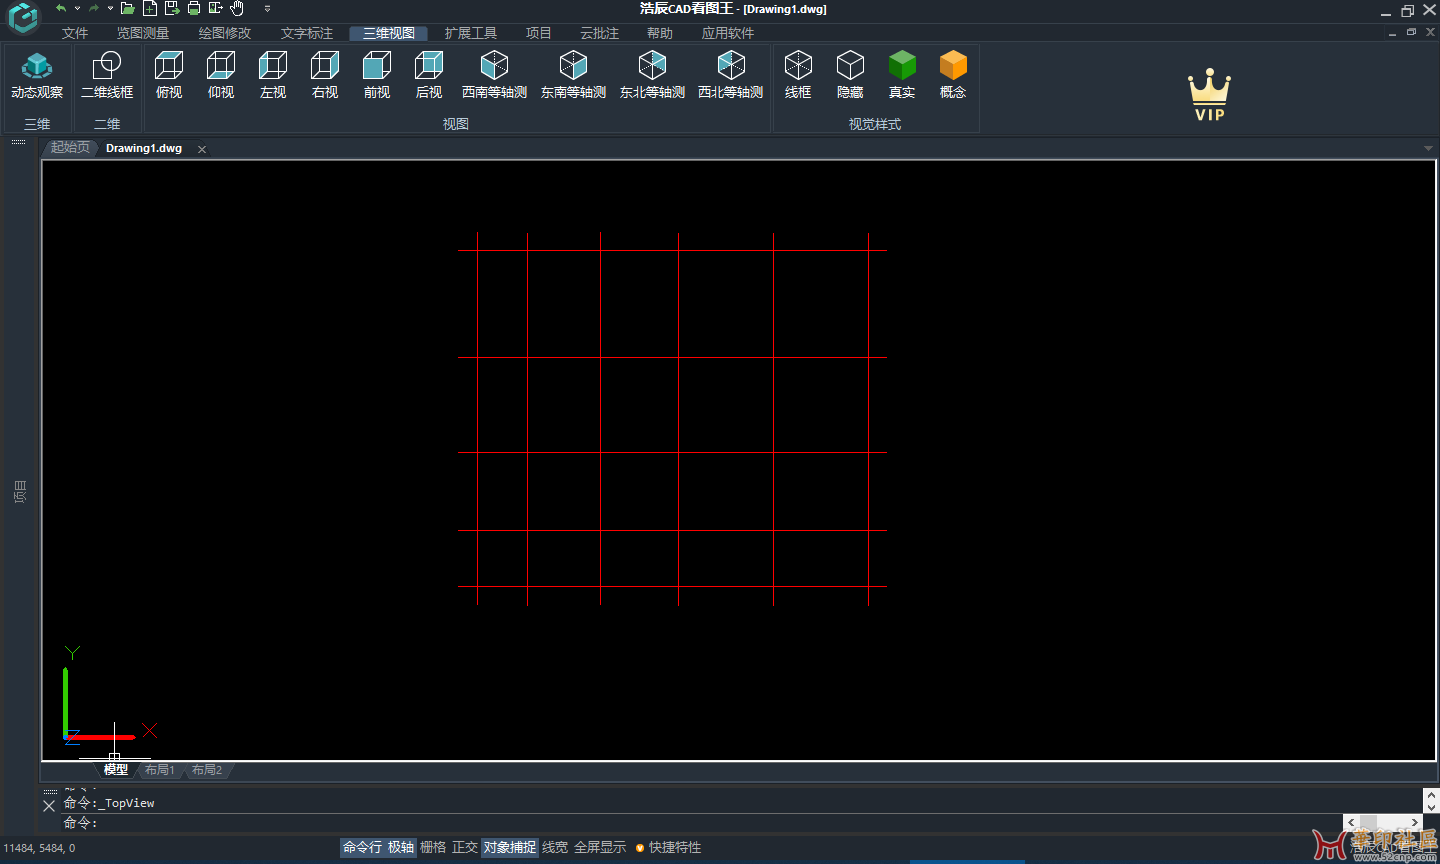This screenshot has width=1440, height=864.
Task: Switch to right view (右视)
Action: pos(325,76)
